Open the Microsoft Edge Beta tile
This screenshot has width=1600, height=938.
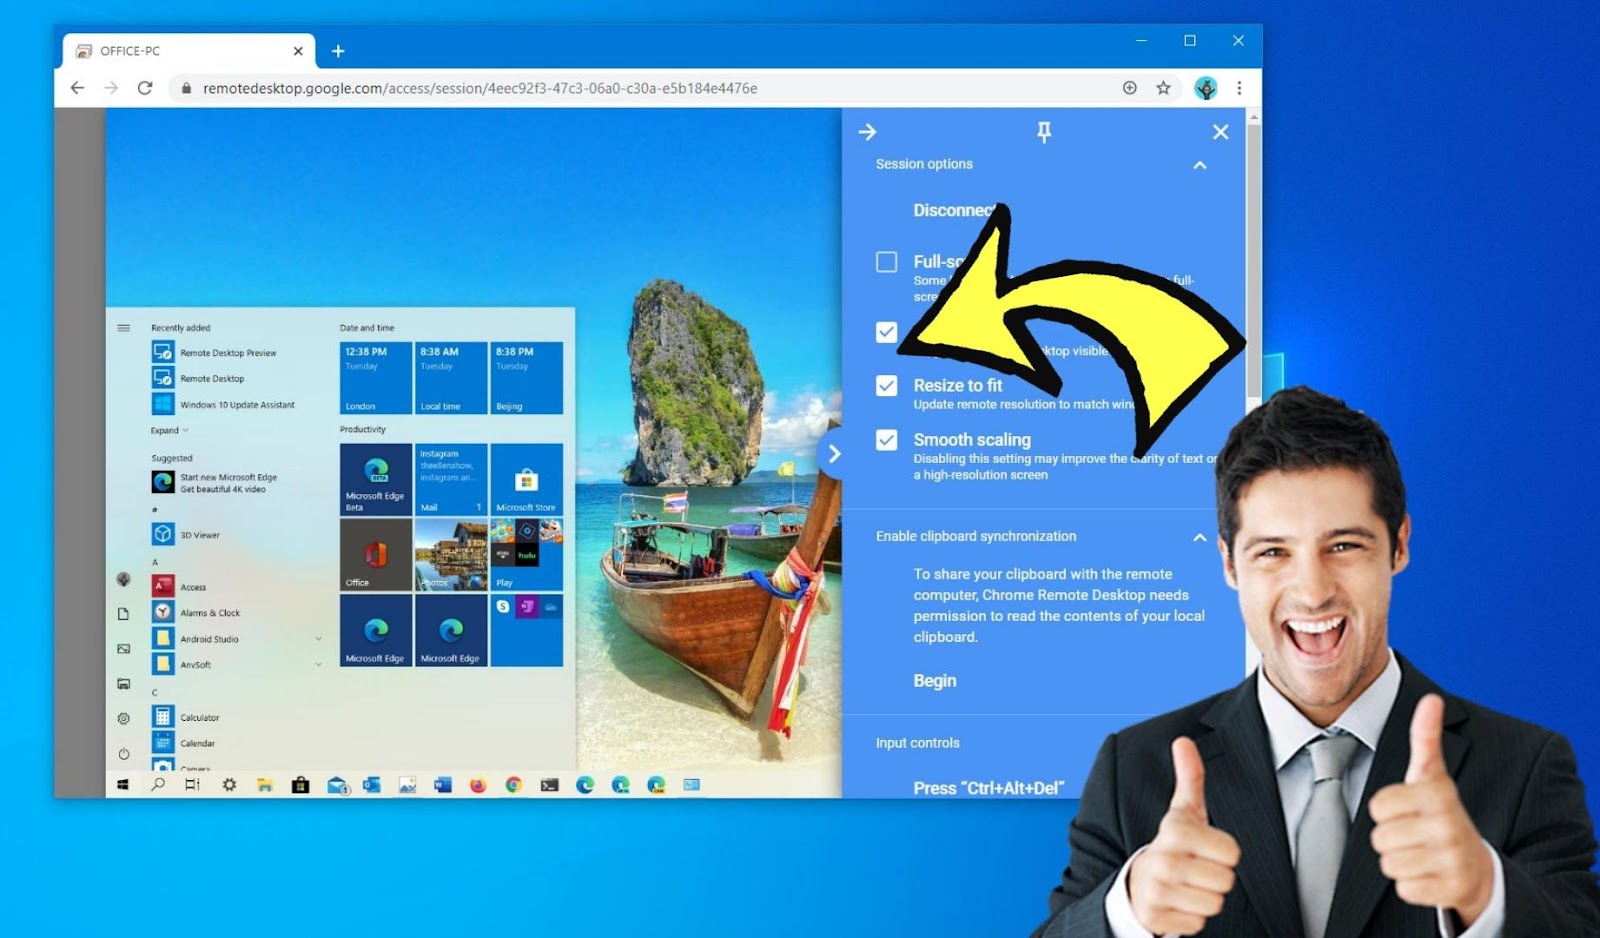coord(375,480)
